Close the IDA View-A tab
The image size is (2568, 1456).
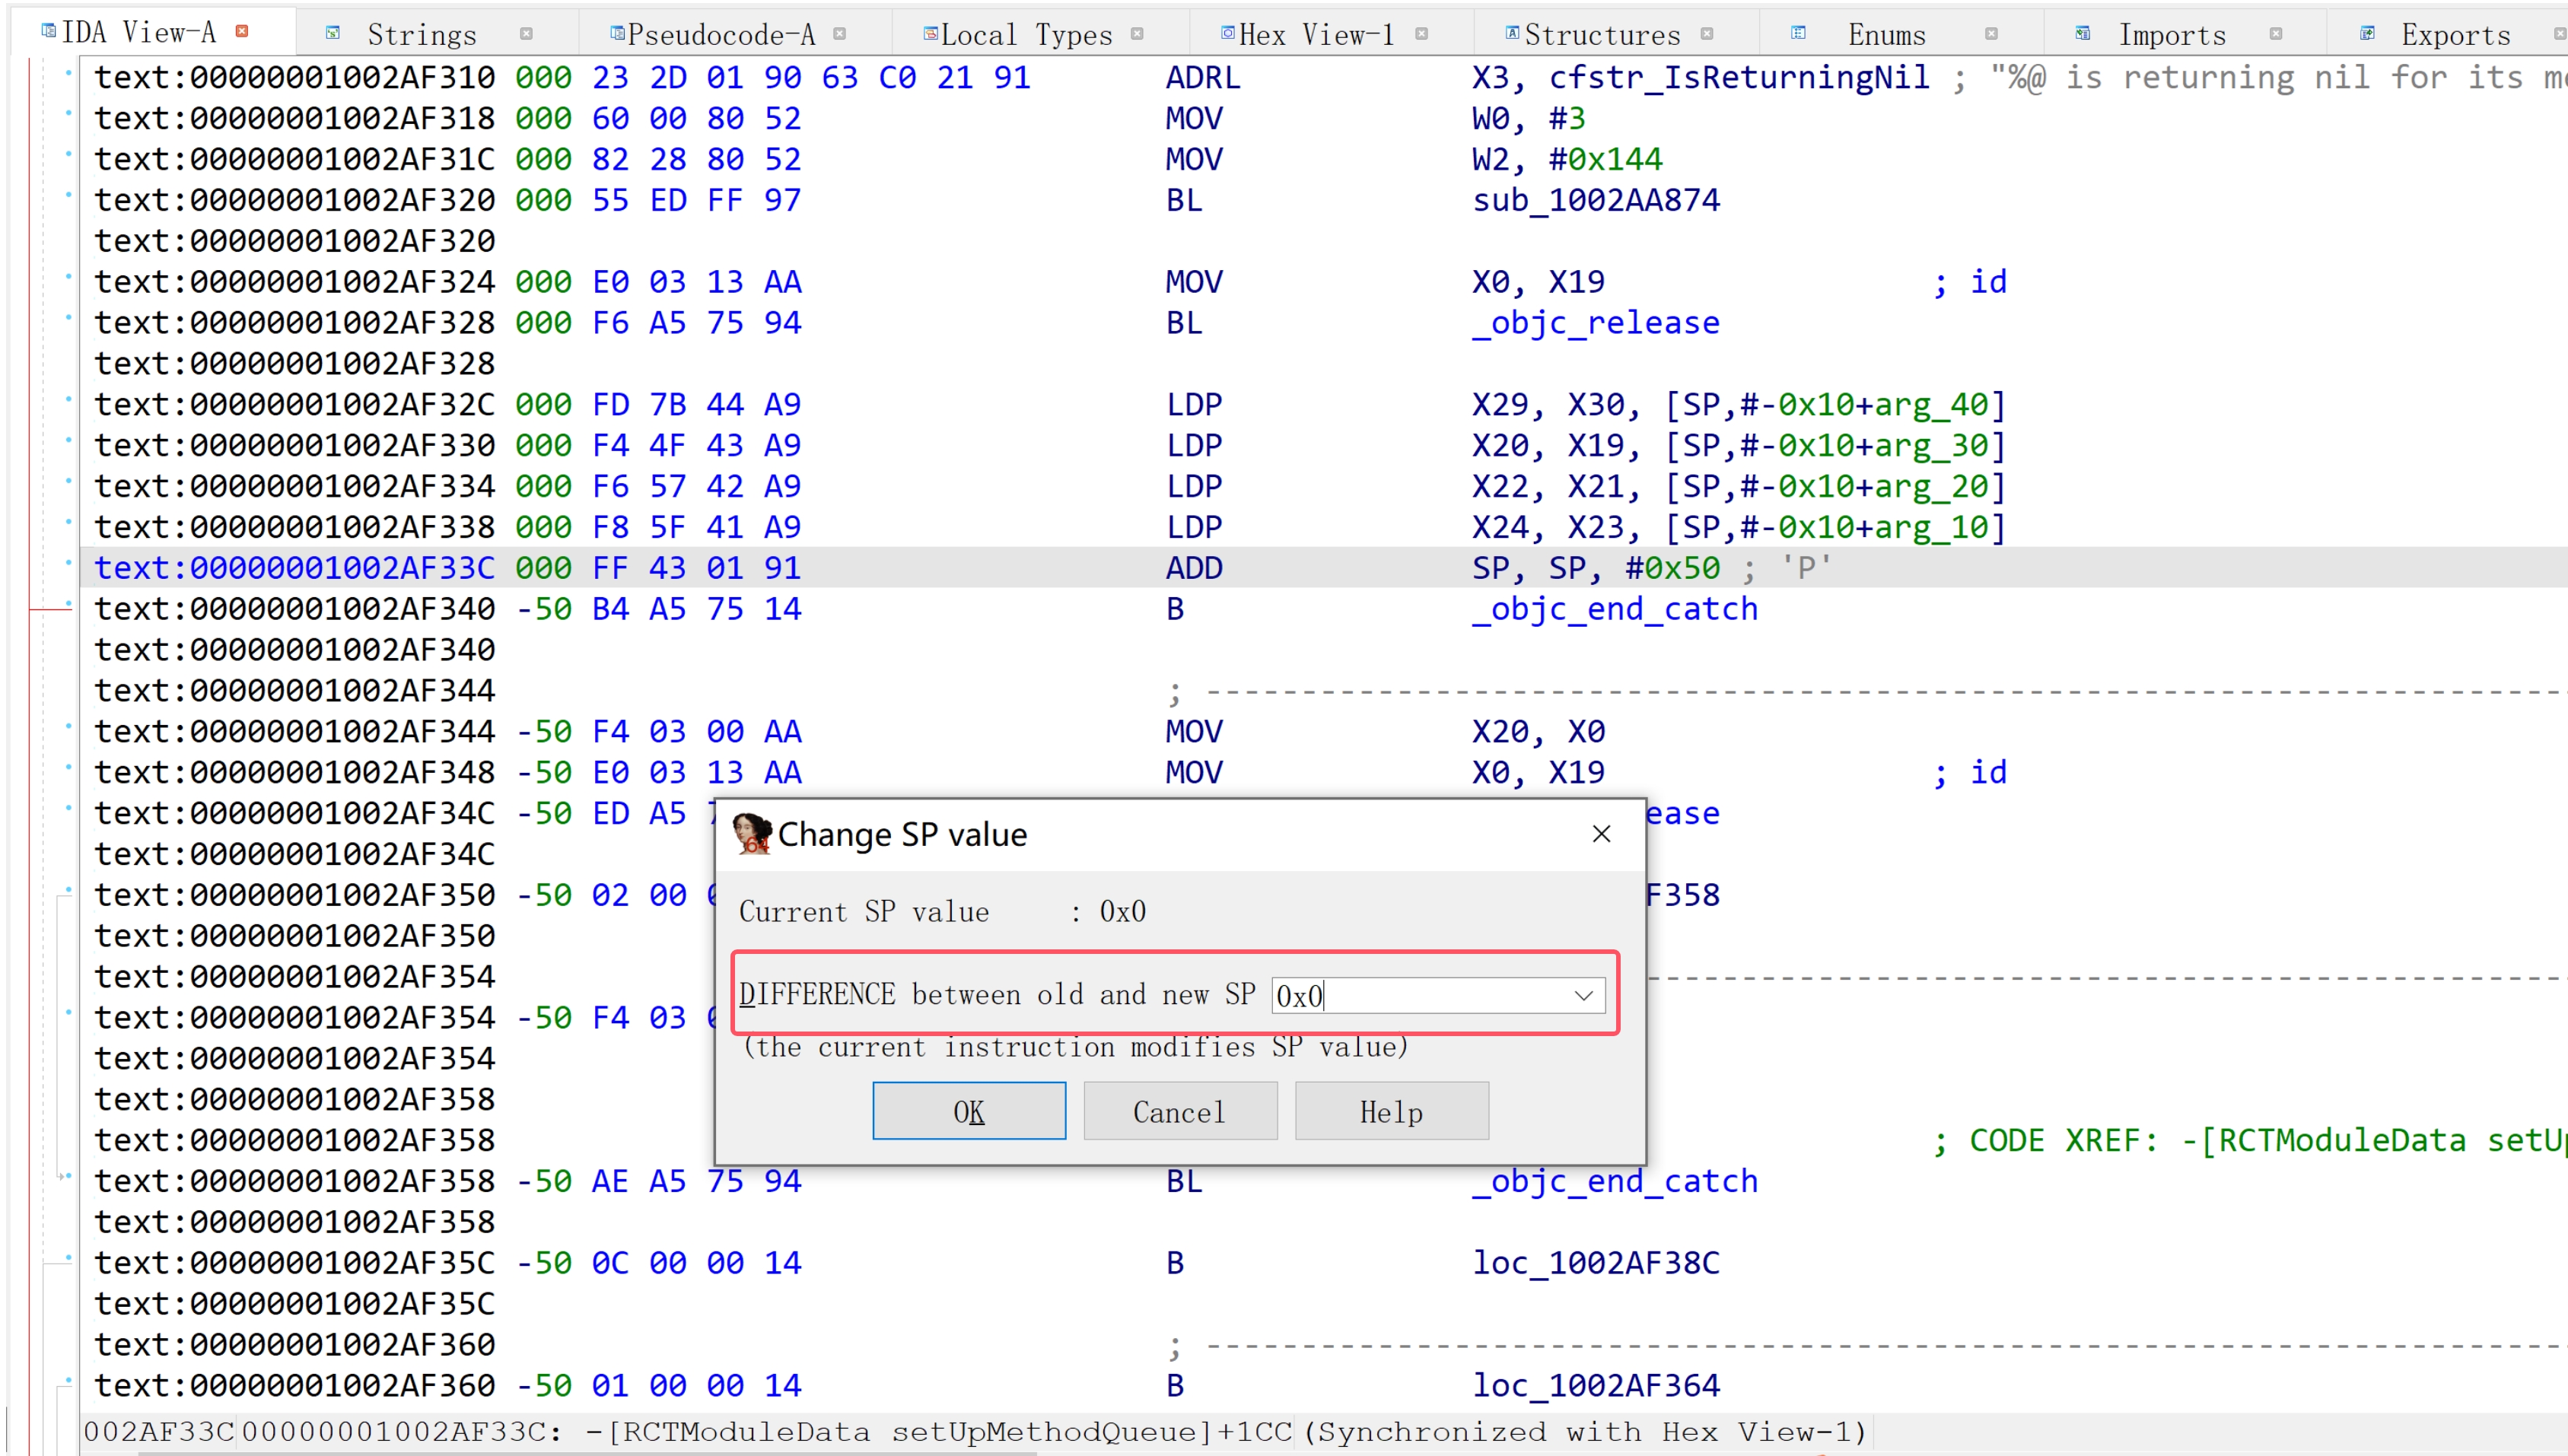tap(241, 32)
